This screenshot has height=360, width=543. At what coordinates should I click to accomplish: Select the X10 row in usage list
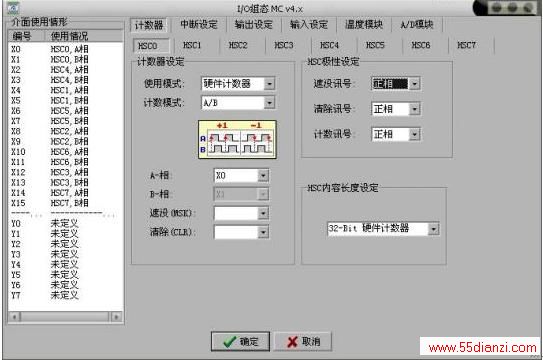click(65, 152)
